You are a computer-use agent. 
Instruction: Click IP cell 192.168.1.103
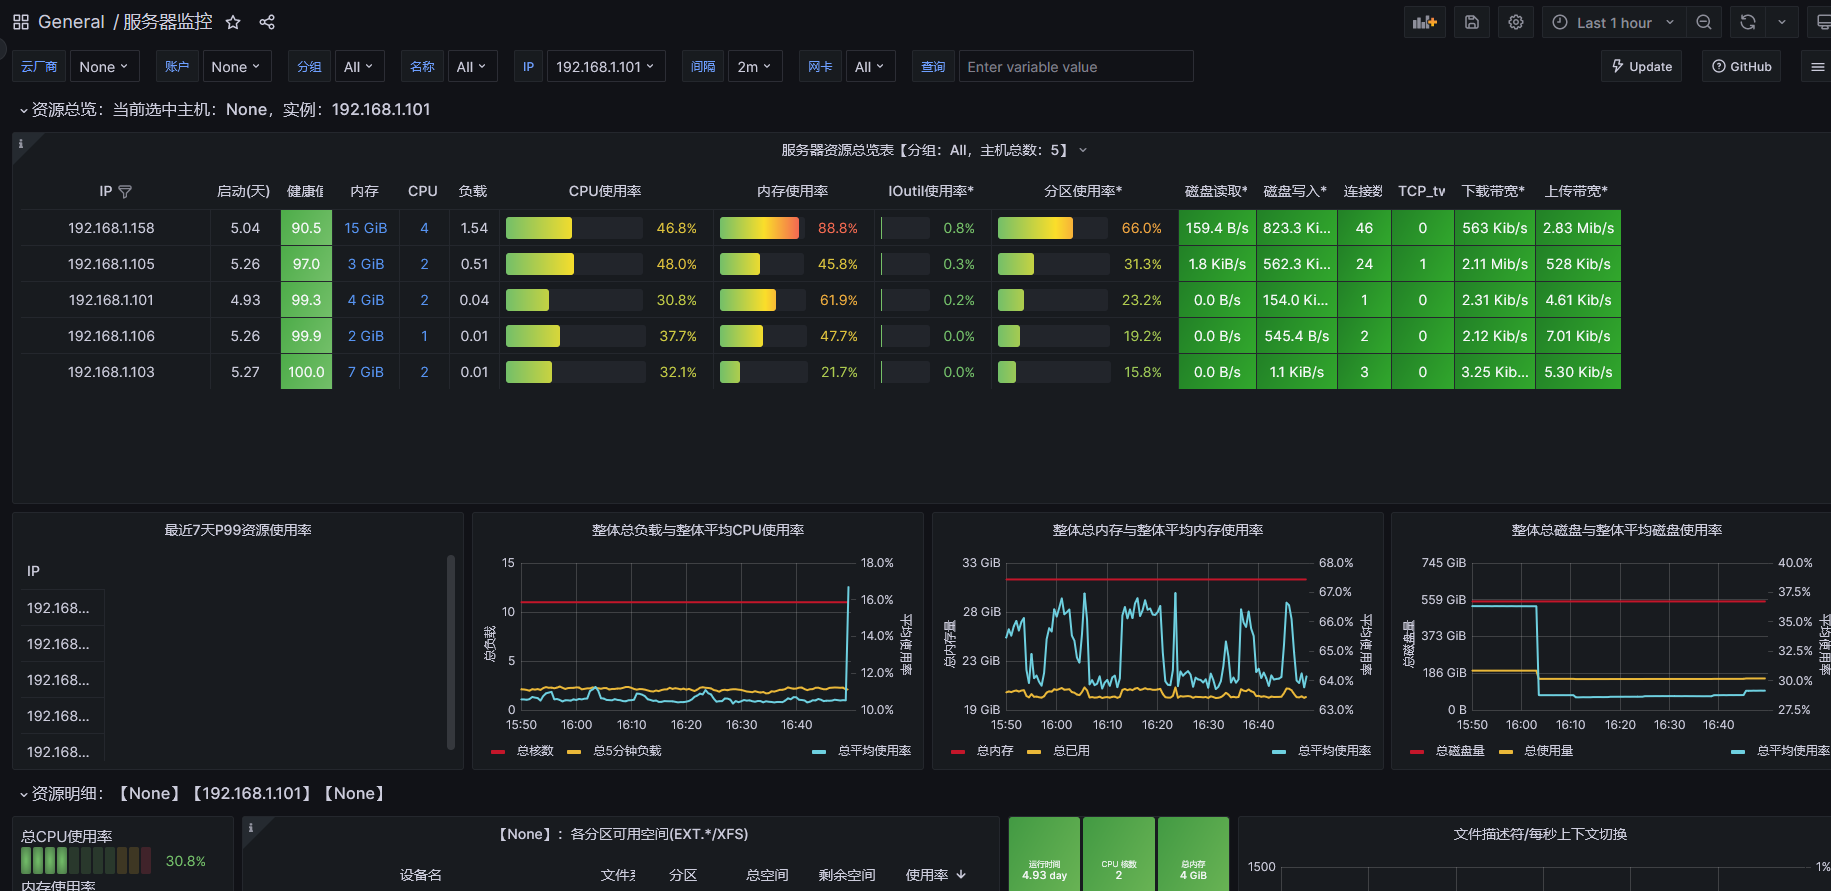click(111, 372)
